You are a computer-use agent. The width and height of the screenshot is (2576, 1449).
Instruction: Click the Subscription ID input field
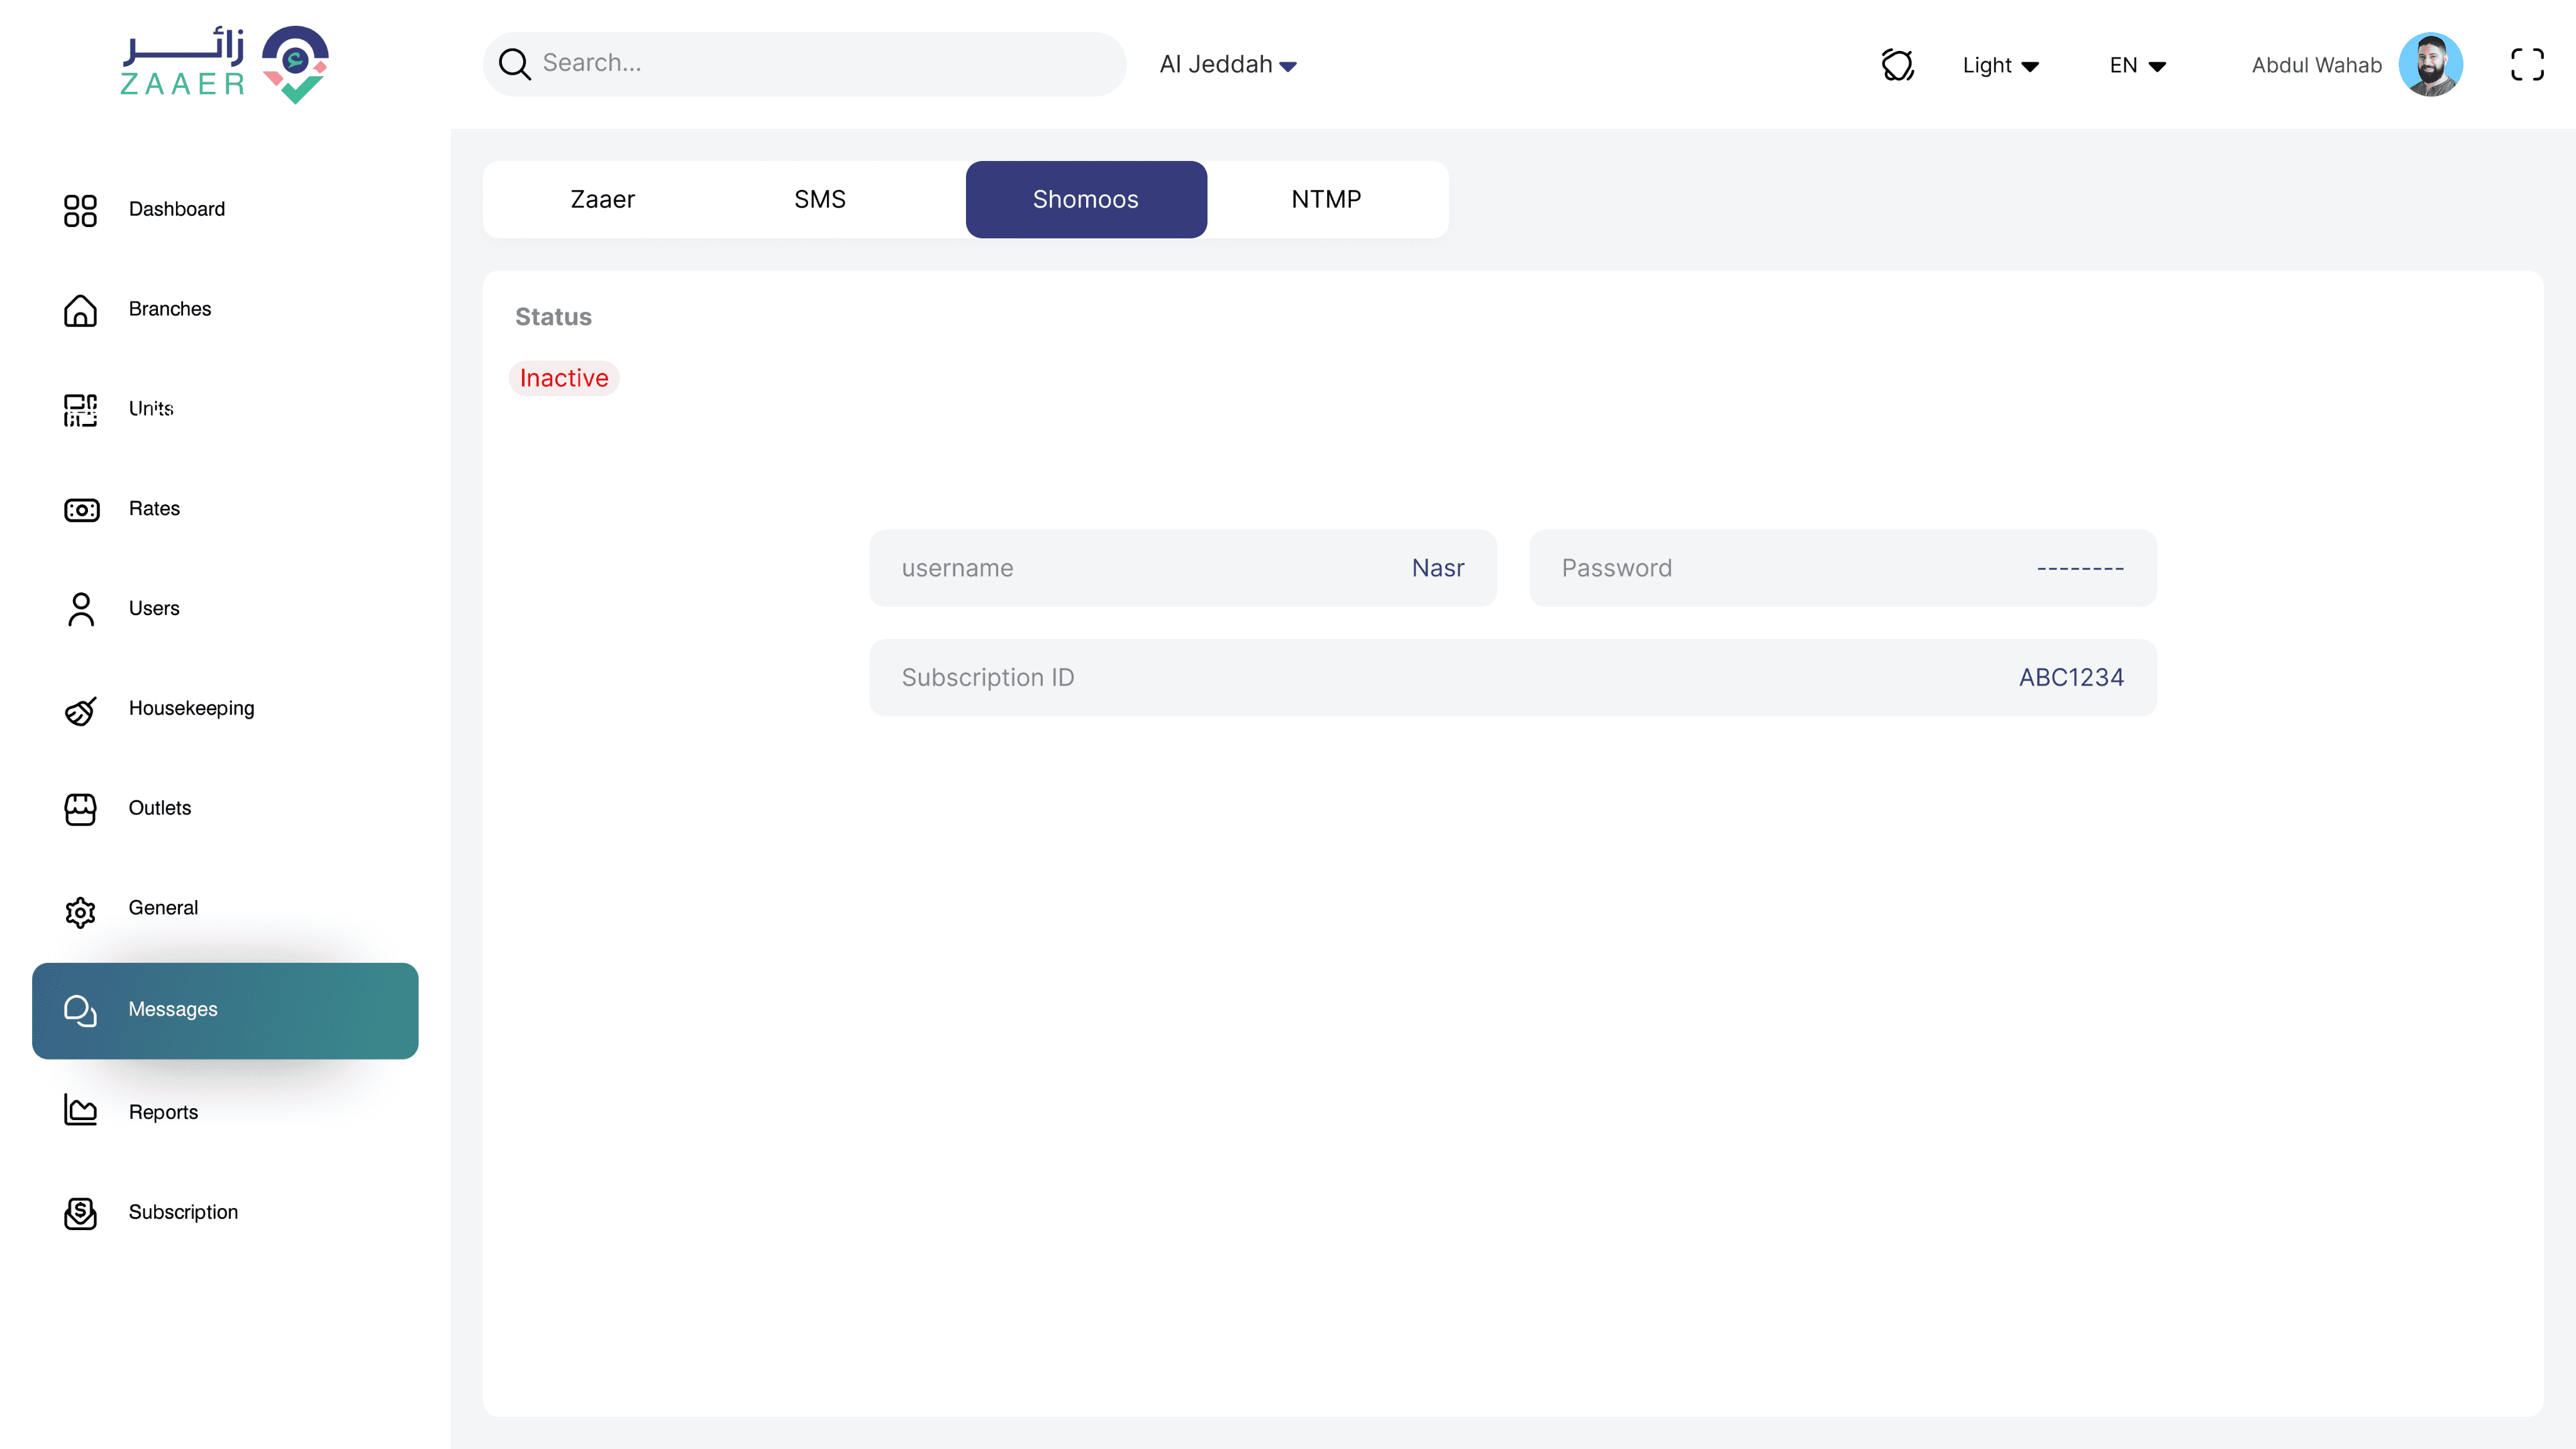(1512, 677)
